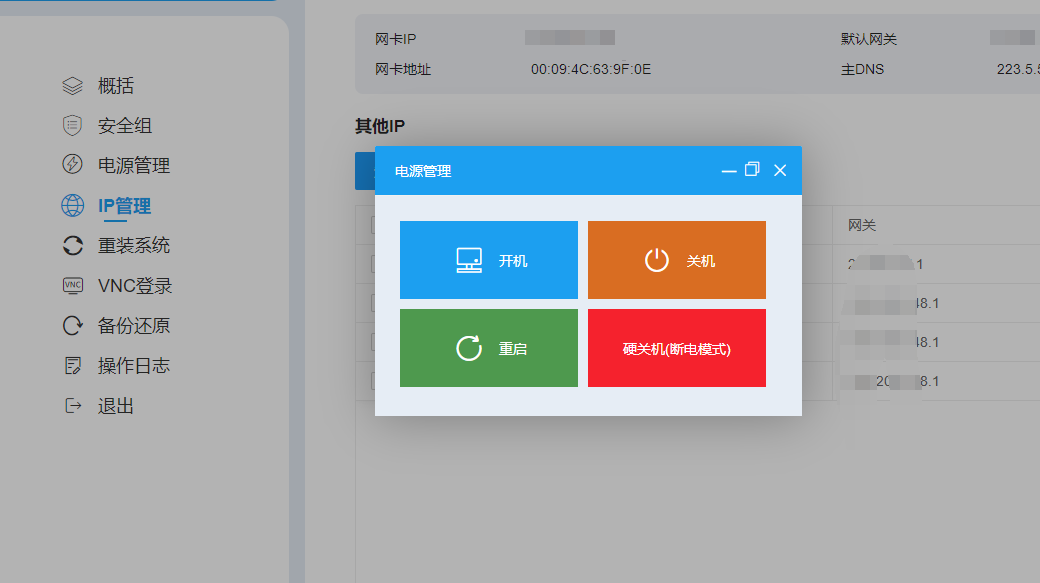Image resolution: width=1040 pixels, height=583 pixels.
Task: Click the VNC登录 monitor icon
Action: (72, 286)
